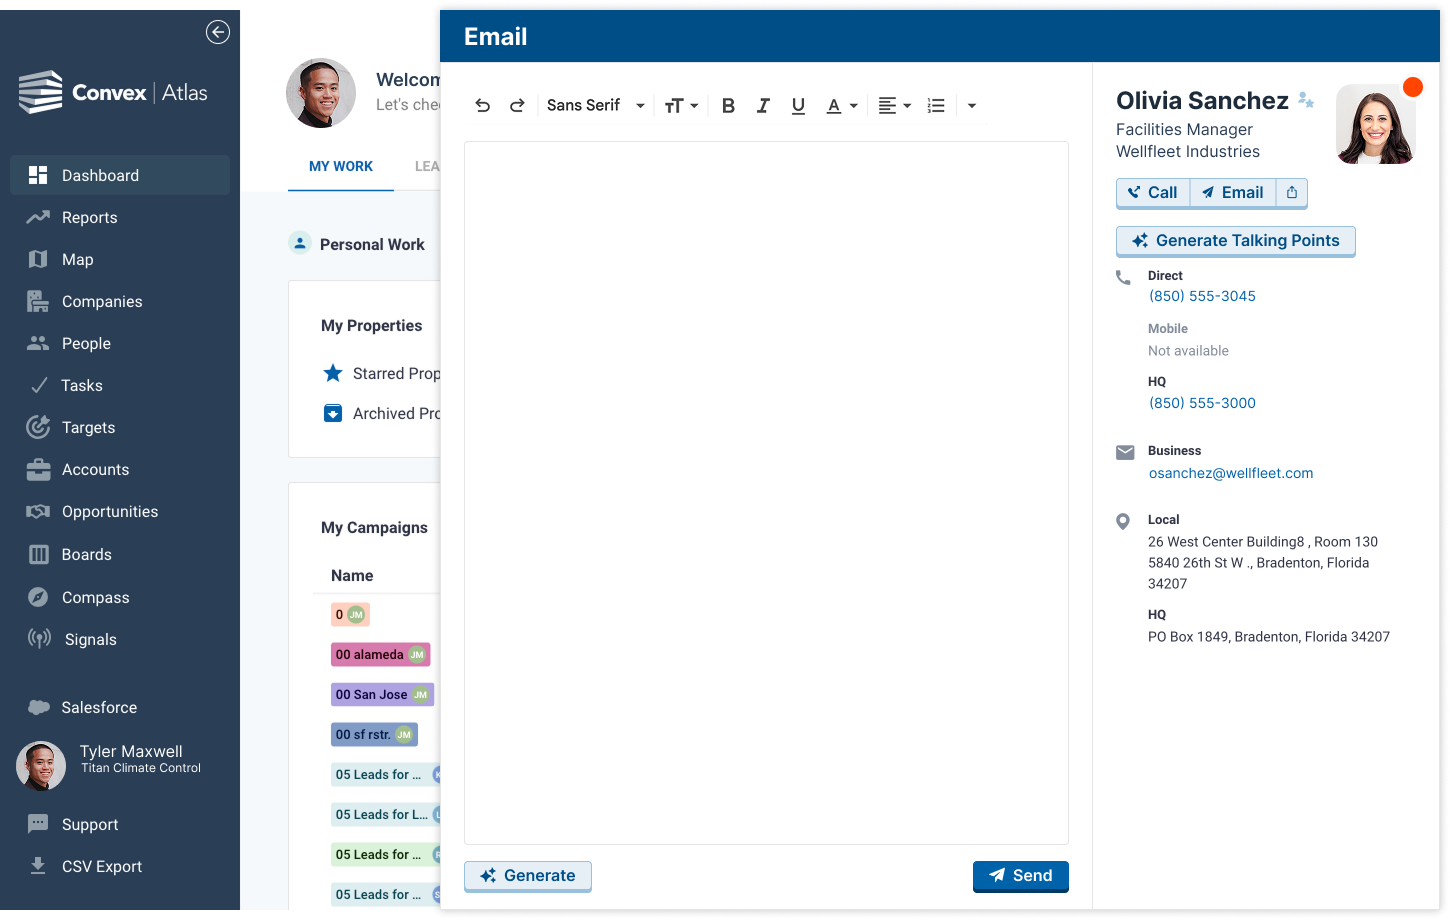This screenshot has width=1450, height=920.
Task: Toggle bold formatting
Action: (x=728, y=105)
